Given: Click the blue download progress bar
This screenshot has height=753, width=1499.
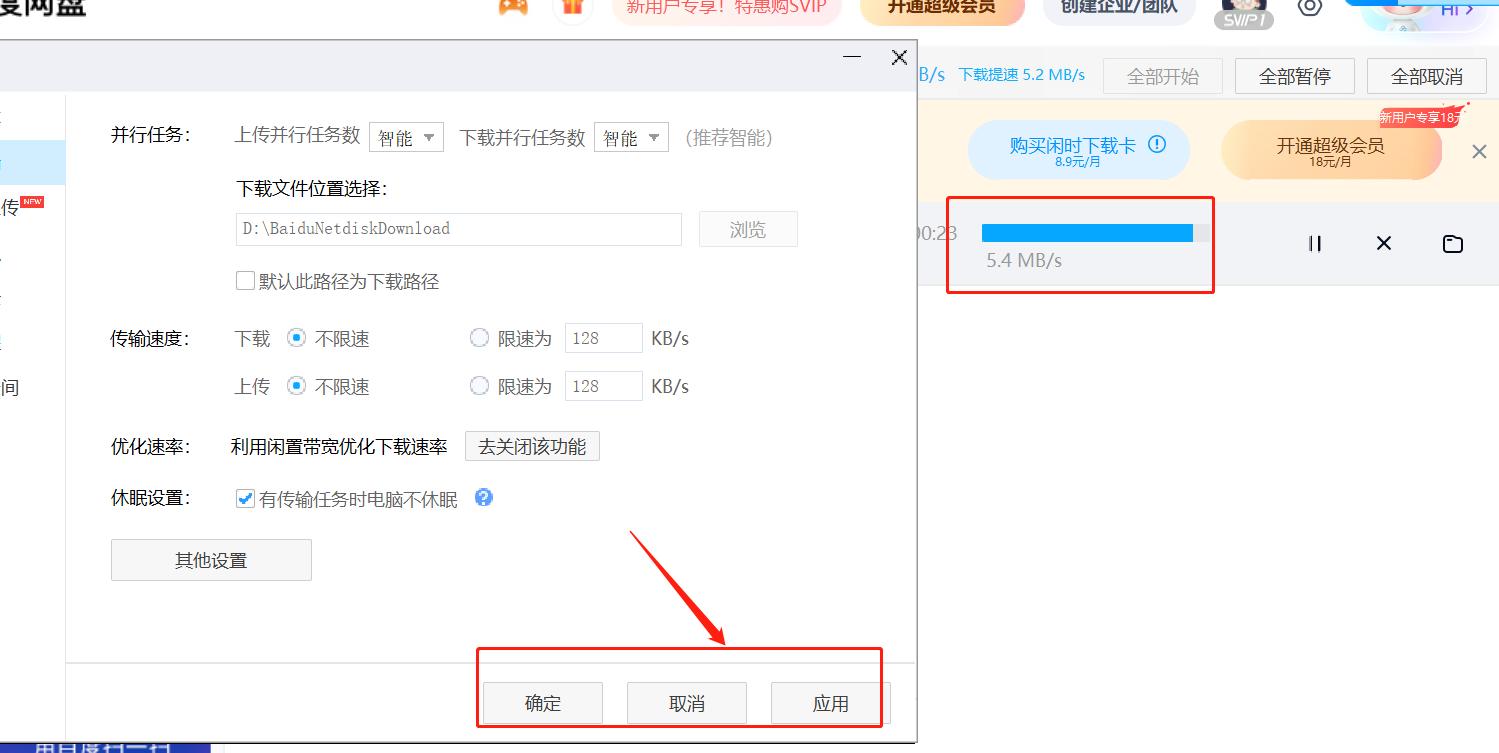Looking at the screenshot, I should coord(1086,231).
